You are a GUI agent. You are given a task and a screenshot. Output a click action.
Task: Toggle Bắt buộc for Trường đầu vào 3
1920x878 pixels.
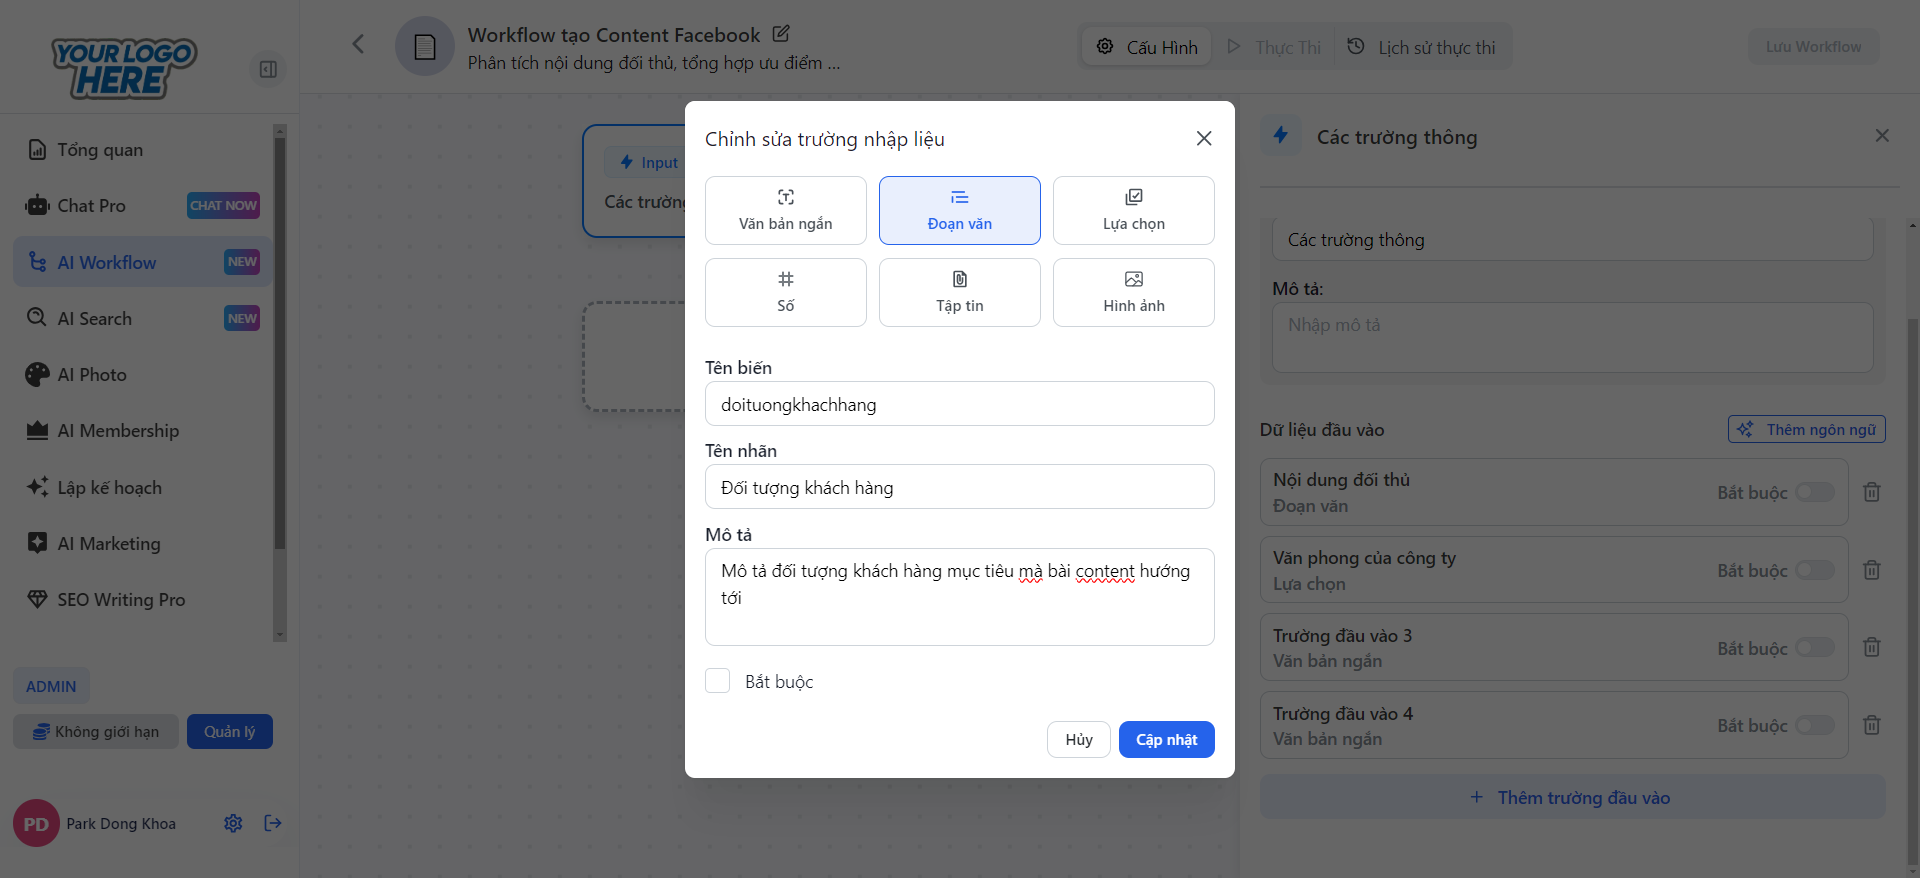tap(1814, 648)
